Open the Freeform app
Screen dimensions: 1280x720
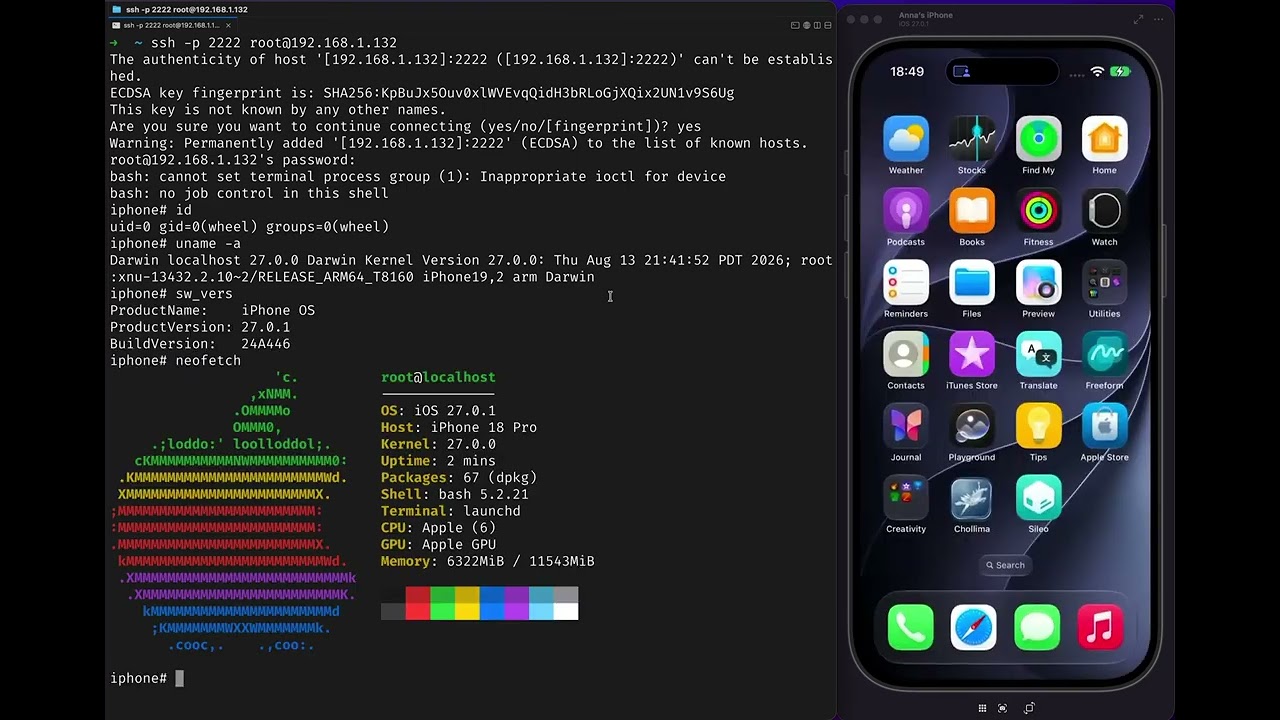tap(1104, 355)
